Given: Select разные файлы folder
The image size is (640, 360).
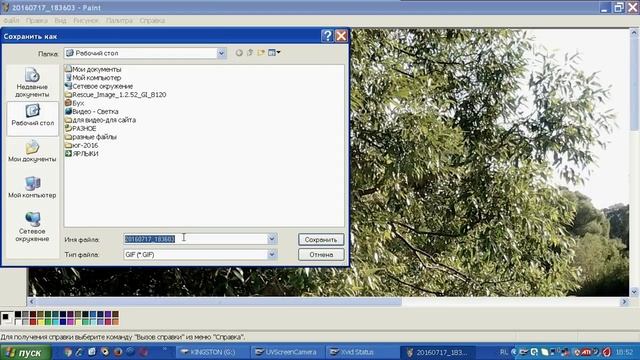Looking at the screenshot, I should click(91, 137).
